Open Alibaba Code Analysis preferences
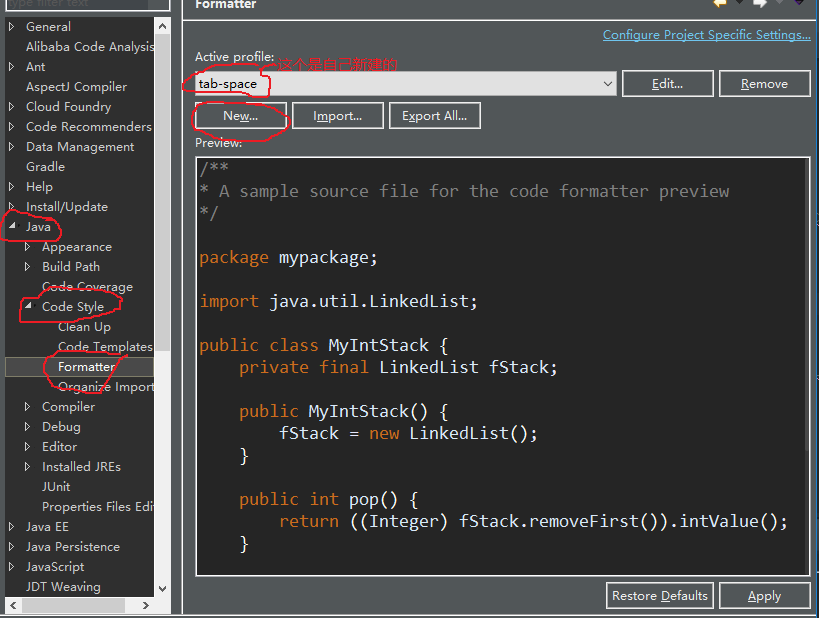This screenshot has height=618, width=819. (x=90, y=46)
